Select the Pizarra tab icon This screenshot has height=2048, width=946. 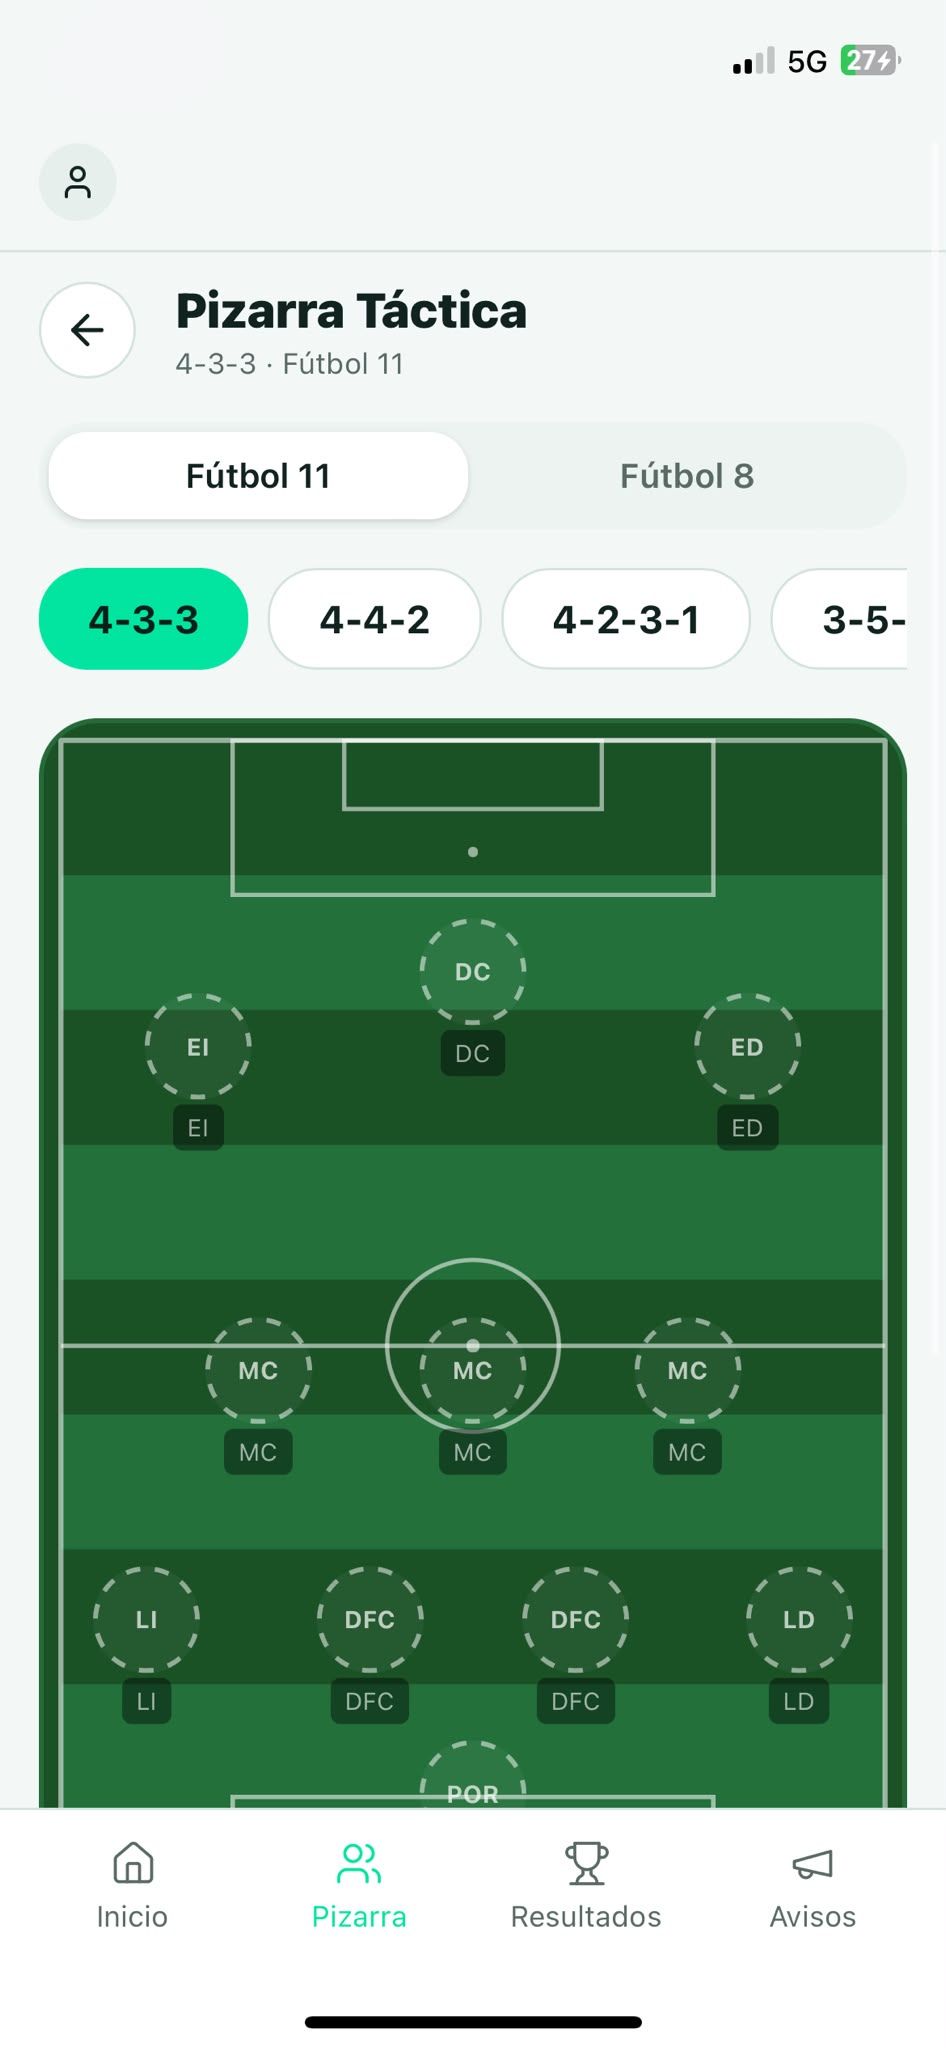tap(359, 1864)
